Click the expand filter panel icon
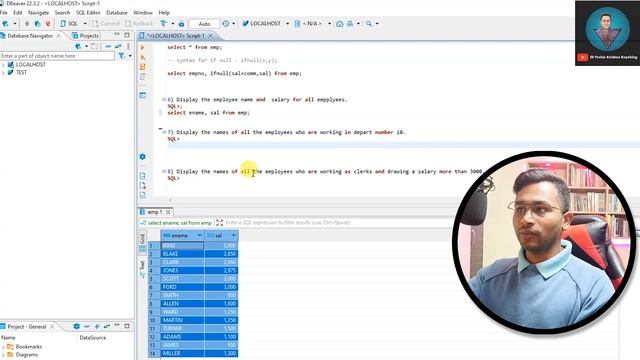 coord(219,222)
